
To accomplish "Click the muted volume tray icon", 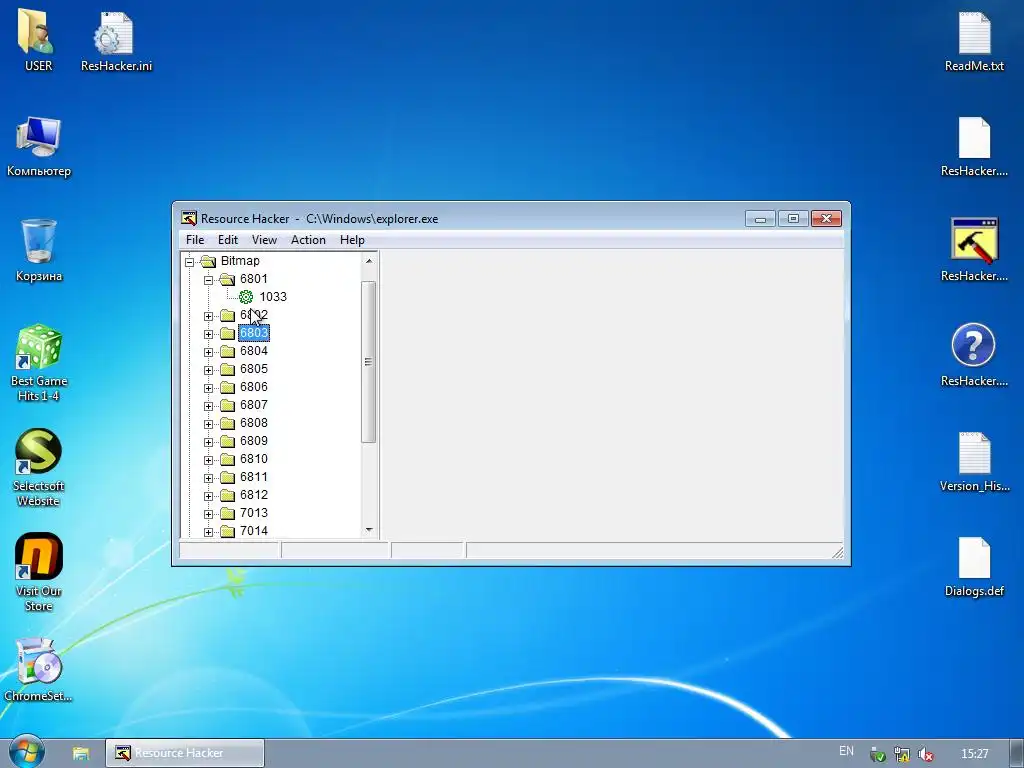I will tap(925, 754).
